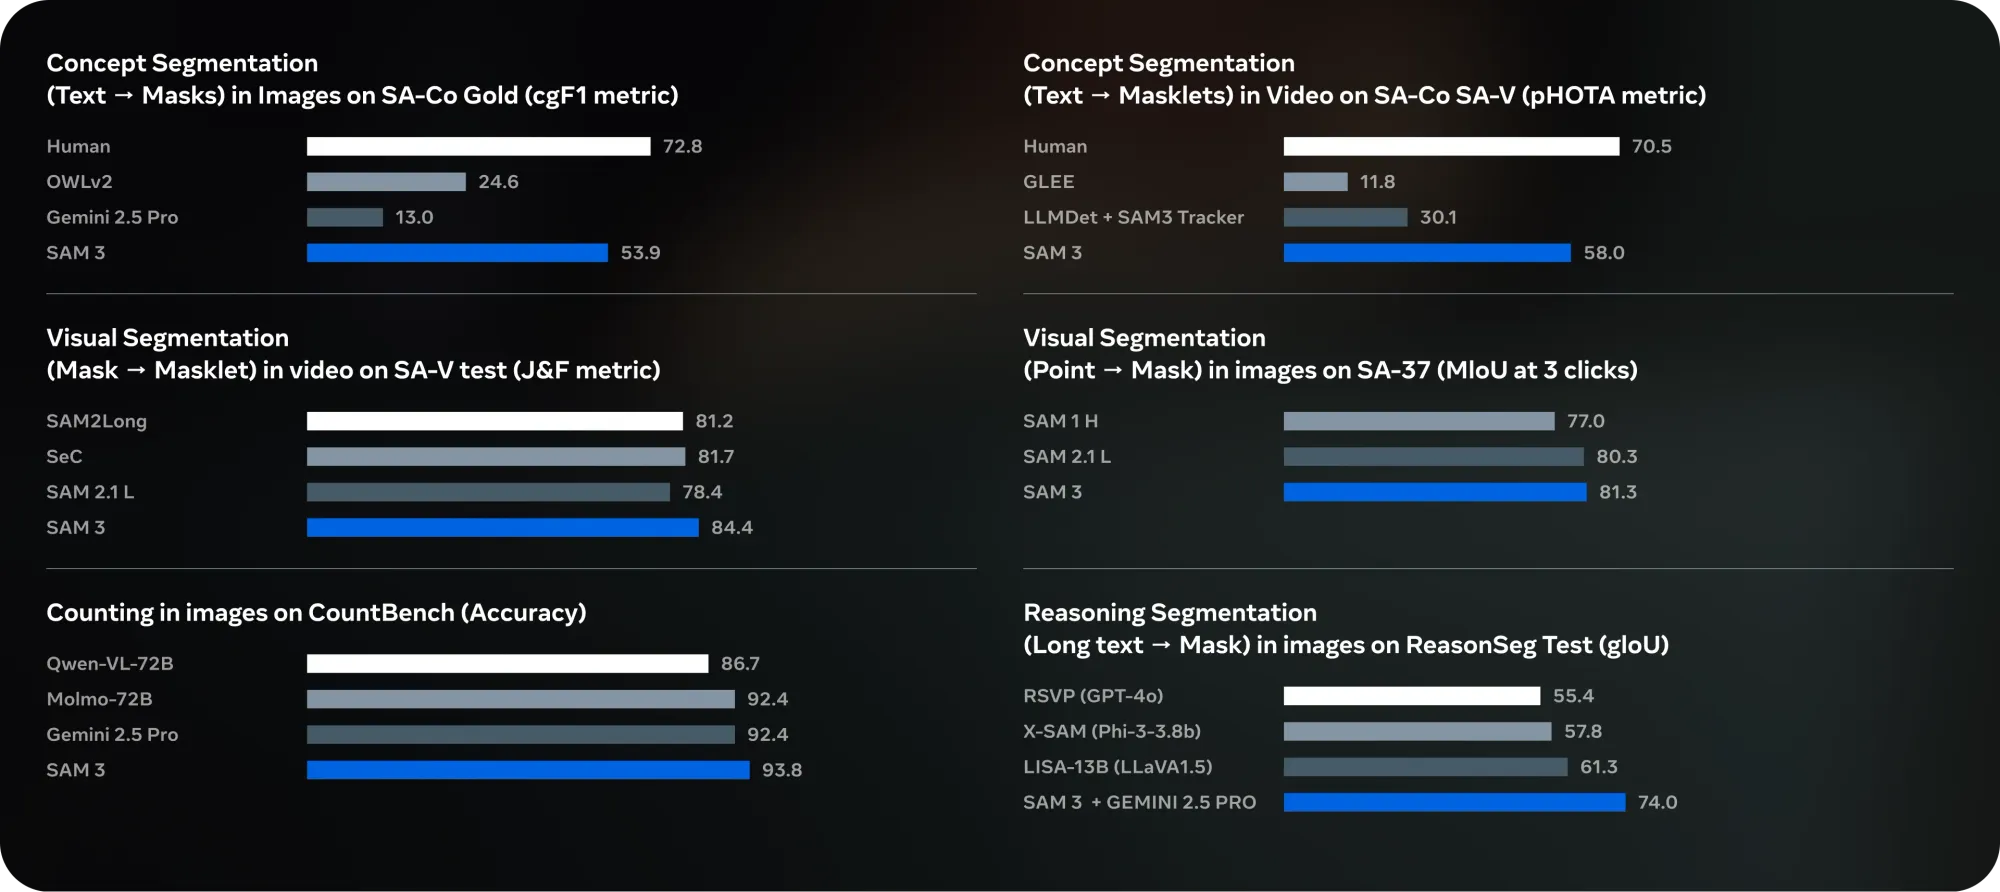The height and width of the screenshot is (892, 2000).
Task: Click the GLEE bar showing 11.8
Action: tap(1315, 182)
